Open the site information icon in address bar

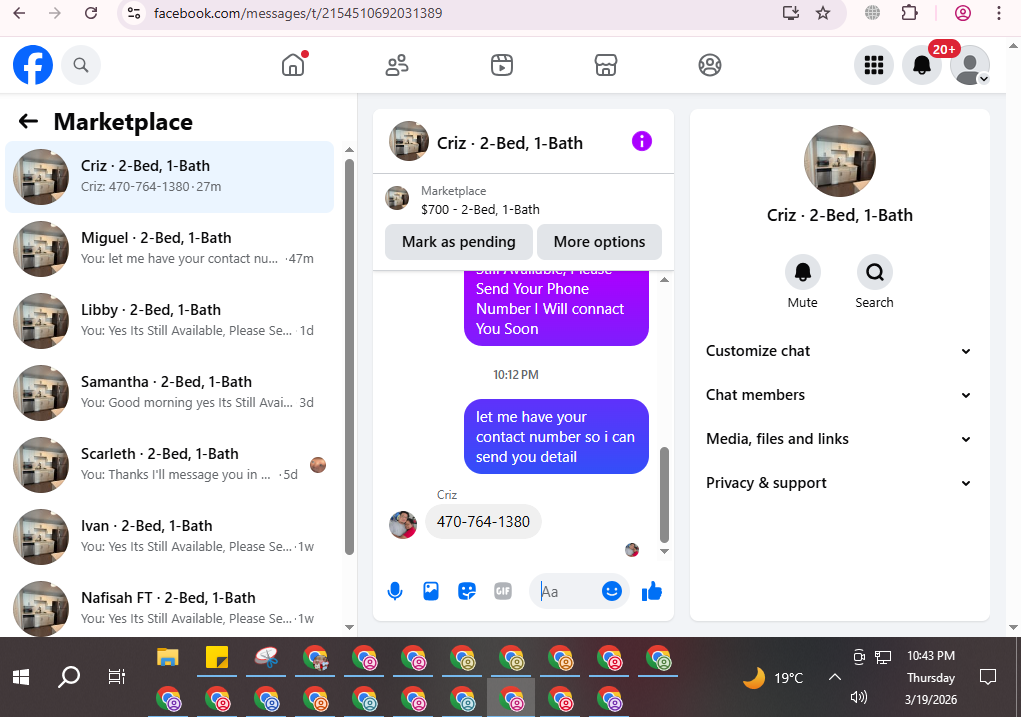pyautogui.click(x=134, y=13)
